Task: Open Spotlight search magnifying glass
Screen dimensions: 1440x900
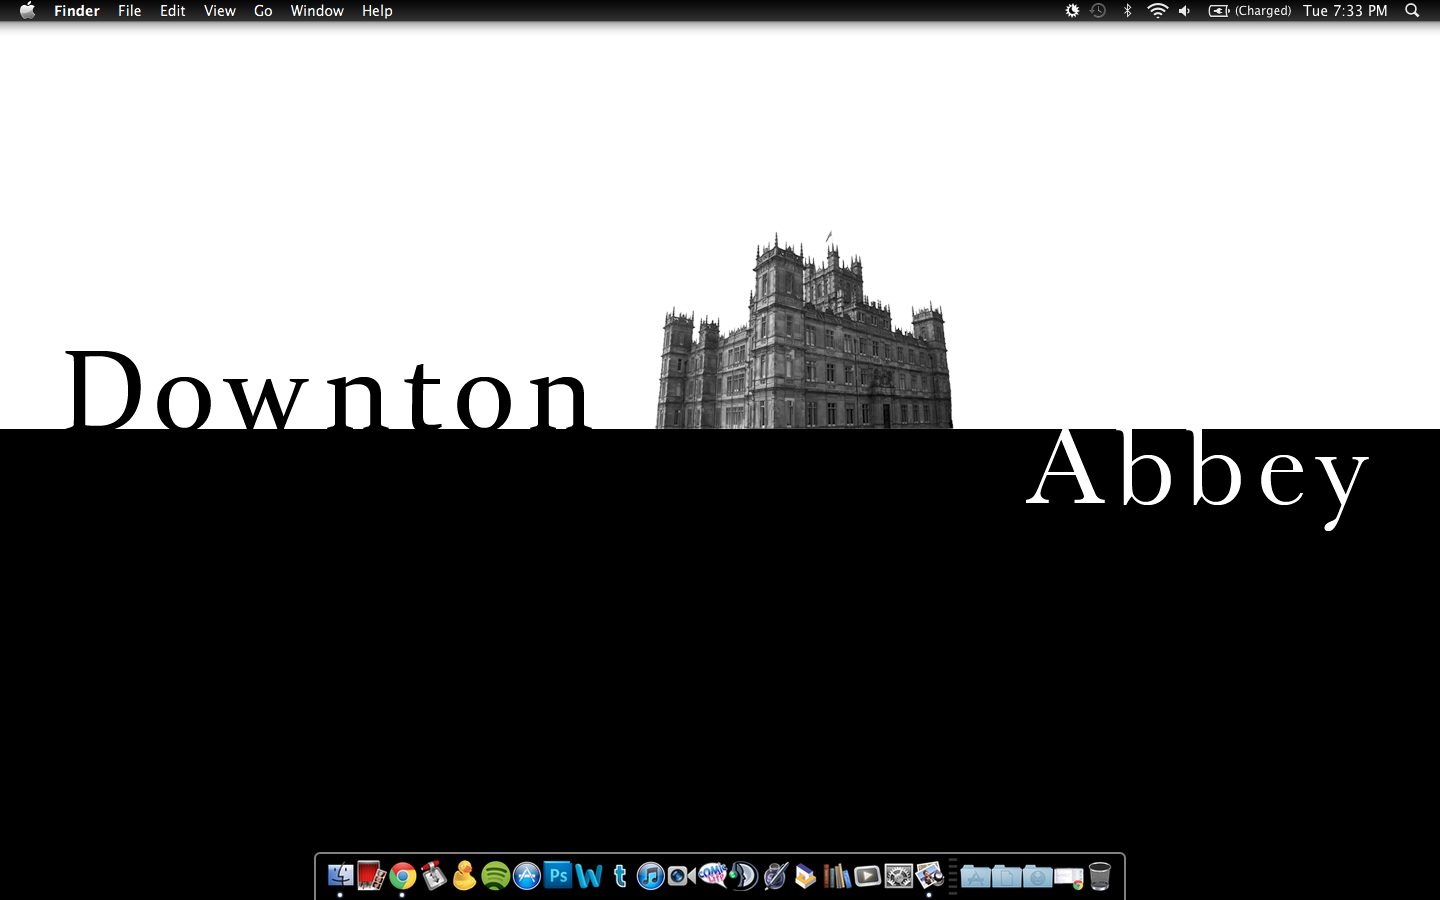Action: click(x=1412, y=11)
